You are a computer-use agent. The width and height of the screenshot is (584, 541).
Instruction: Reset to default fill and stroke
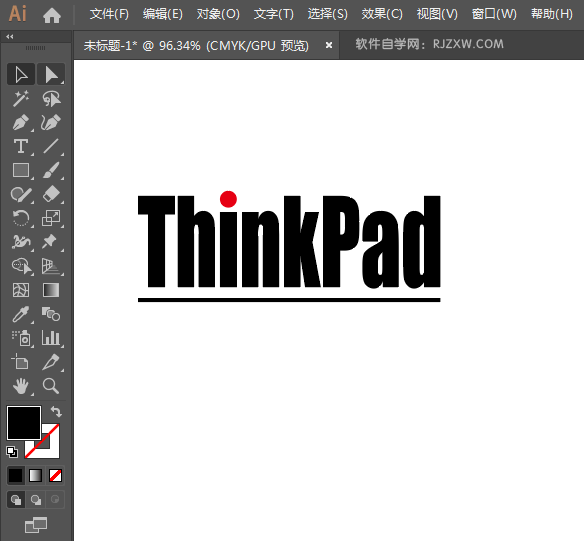click(12, 452)
